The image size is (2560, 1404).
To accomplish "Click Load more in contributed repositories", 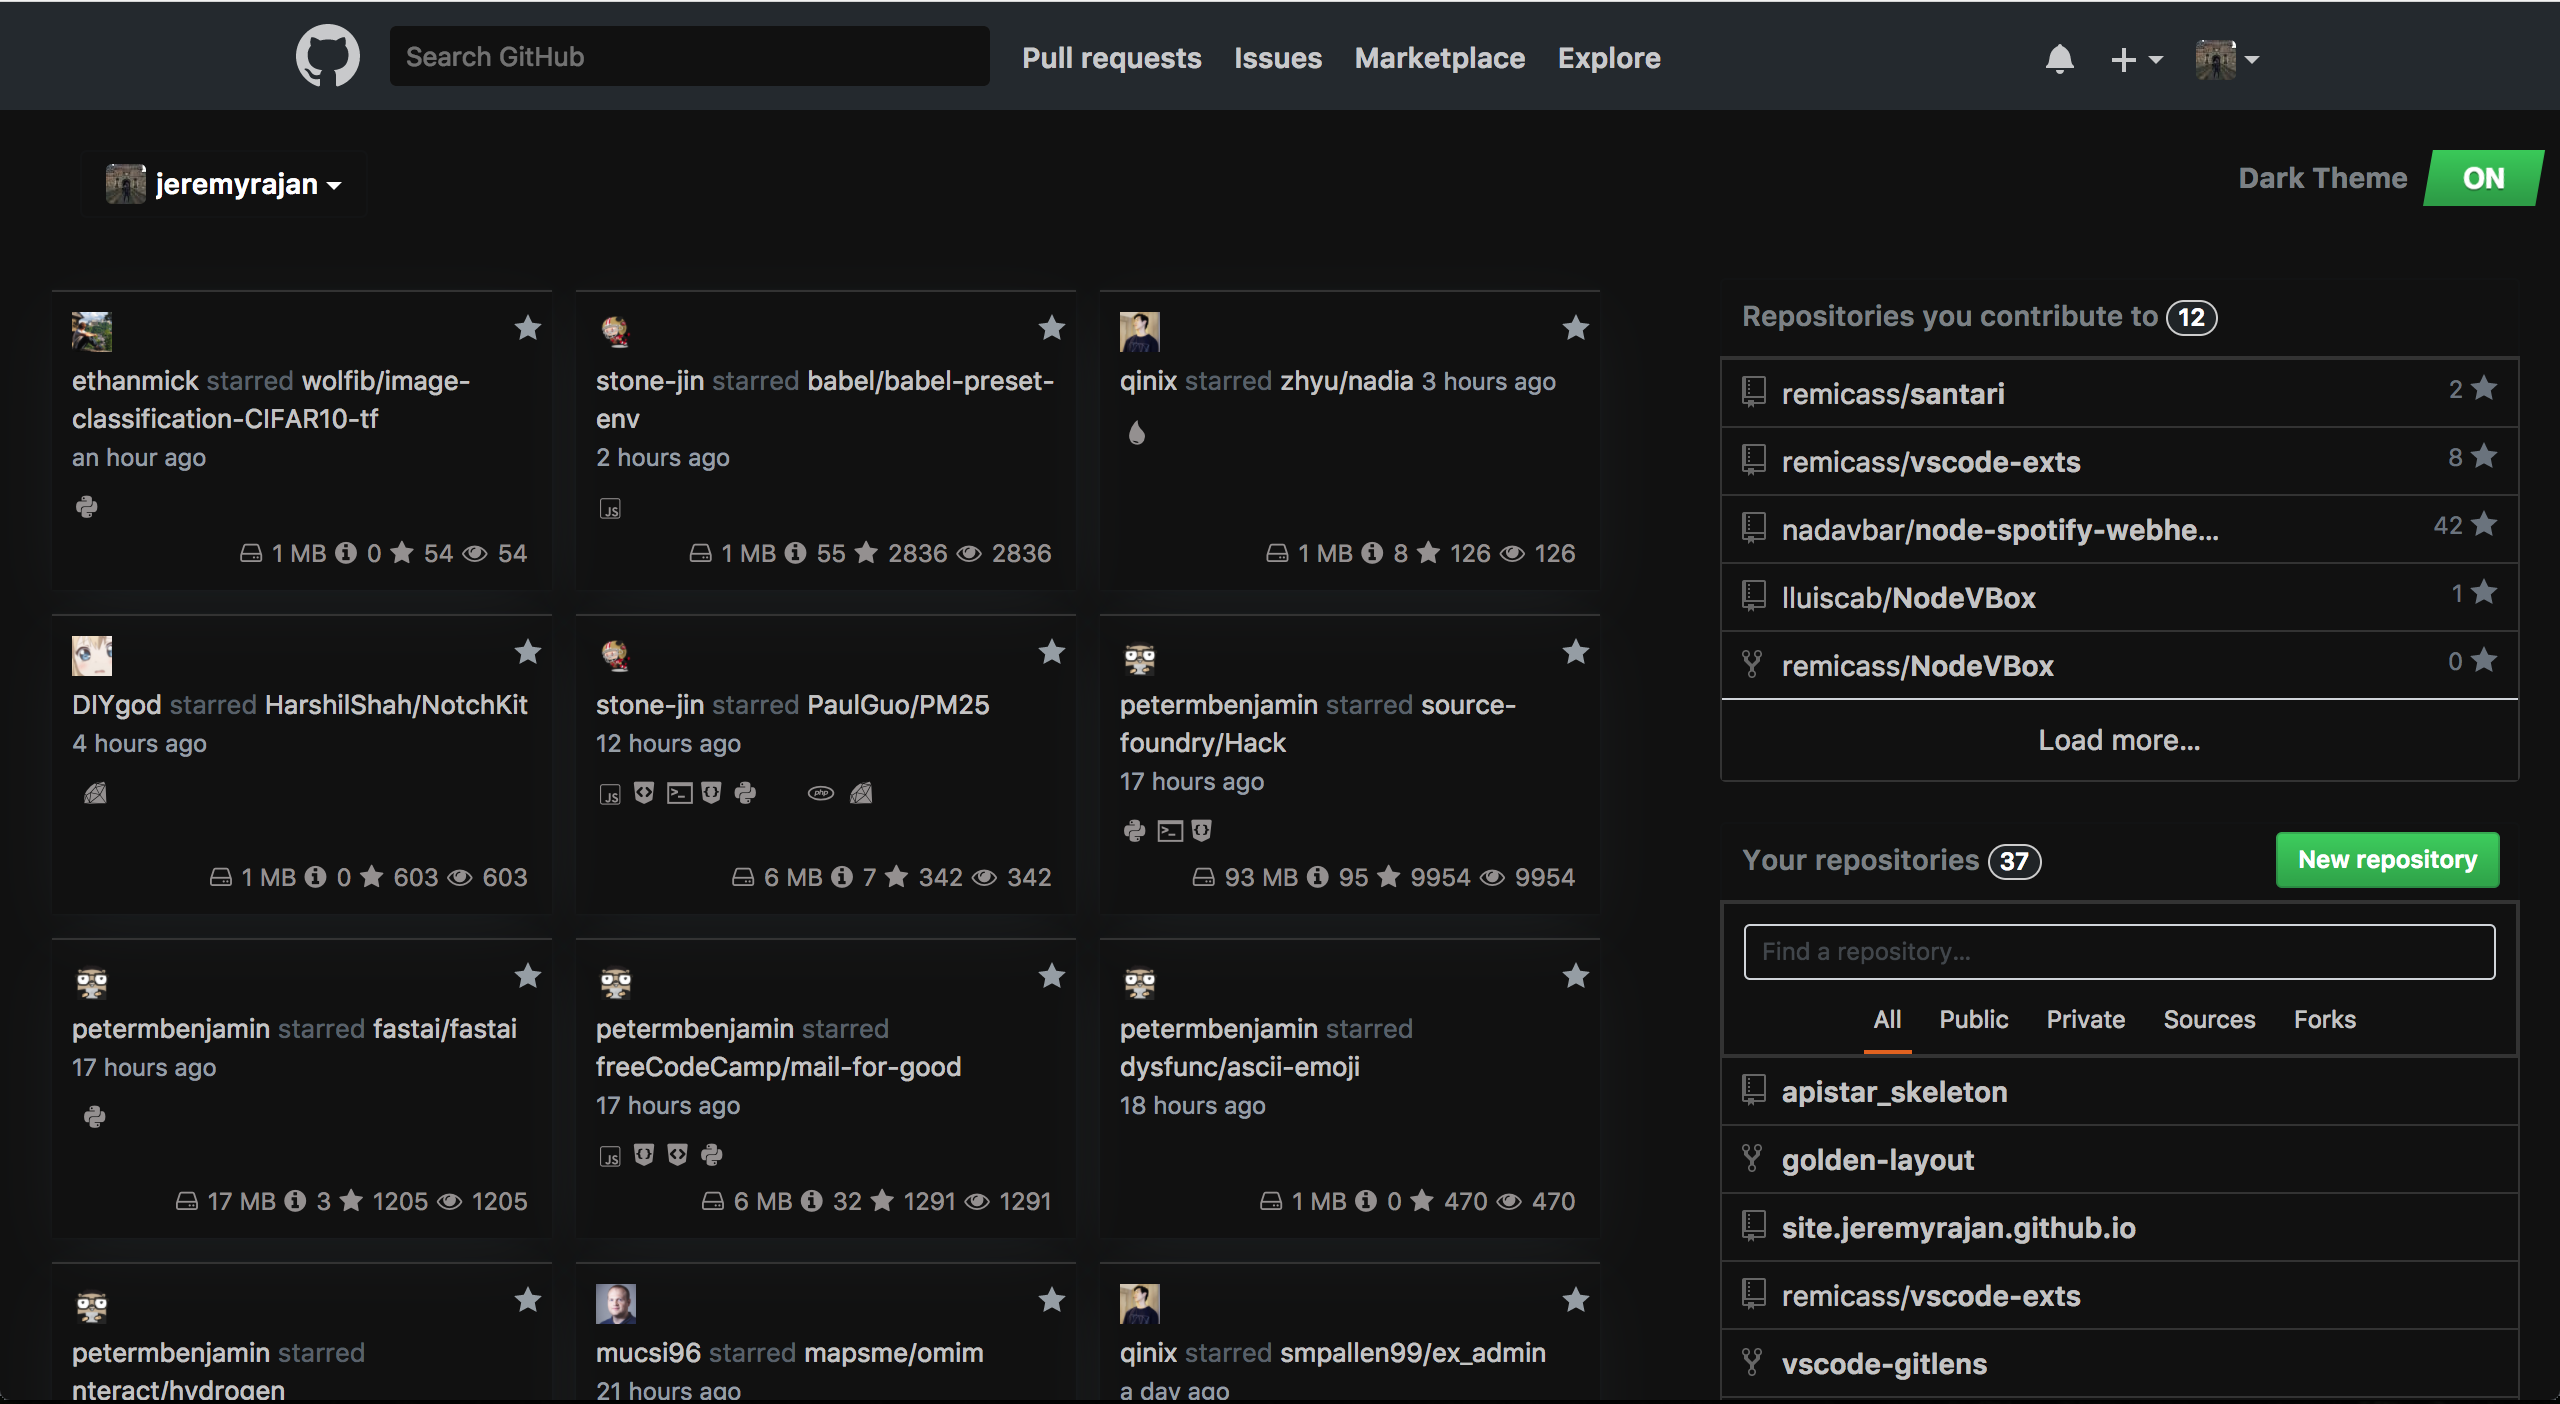I will (2119, 739).
